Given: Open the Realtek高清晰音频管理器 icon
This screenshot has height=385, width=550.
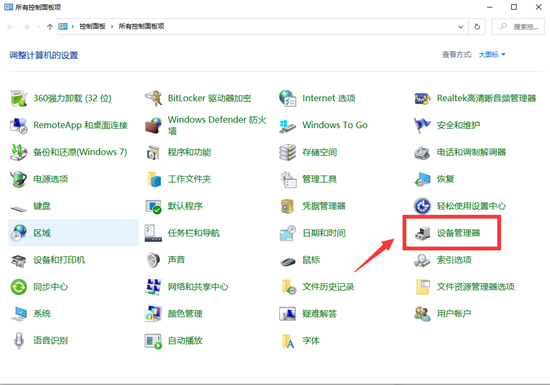Looking at the screenshot, I should pyautogui.click(x=422, y=98).
